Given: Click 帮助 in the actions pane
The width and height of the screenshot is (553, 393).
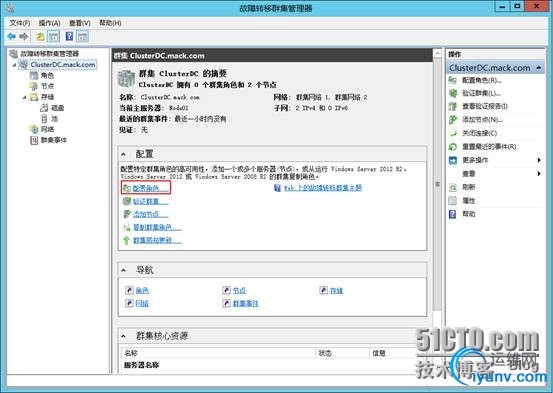Looking at the screenshot, I should tap(469, 214).
